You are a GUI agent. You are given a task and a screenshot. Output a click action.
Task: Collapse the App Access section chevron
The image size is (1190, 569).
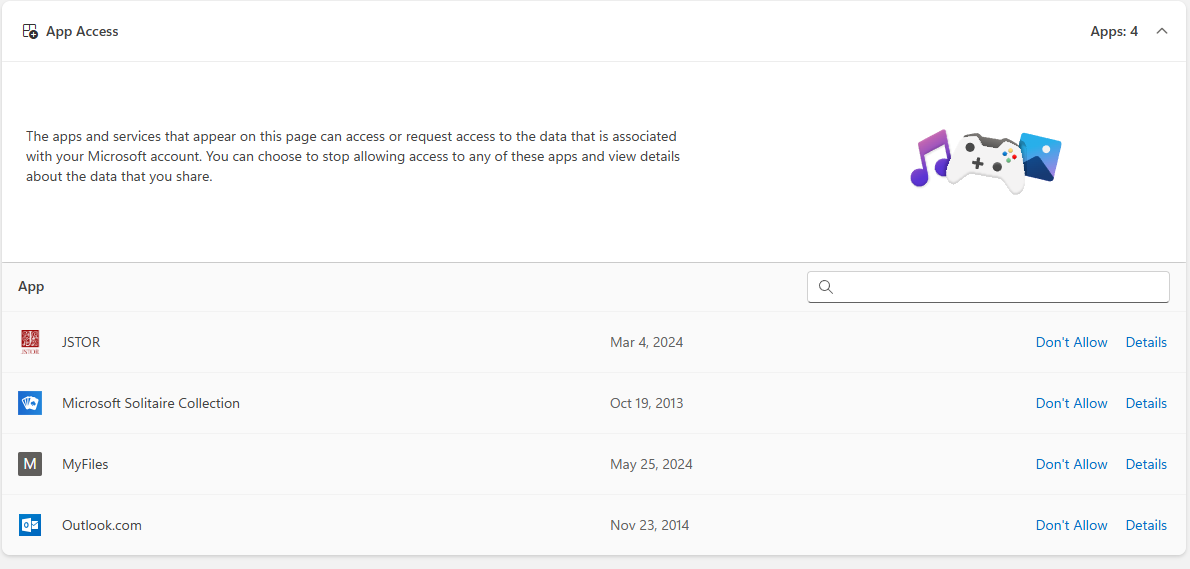click(x=1162, y=31)
